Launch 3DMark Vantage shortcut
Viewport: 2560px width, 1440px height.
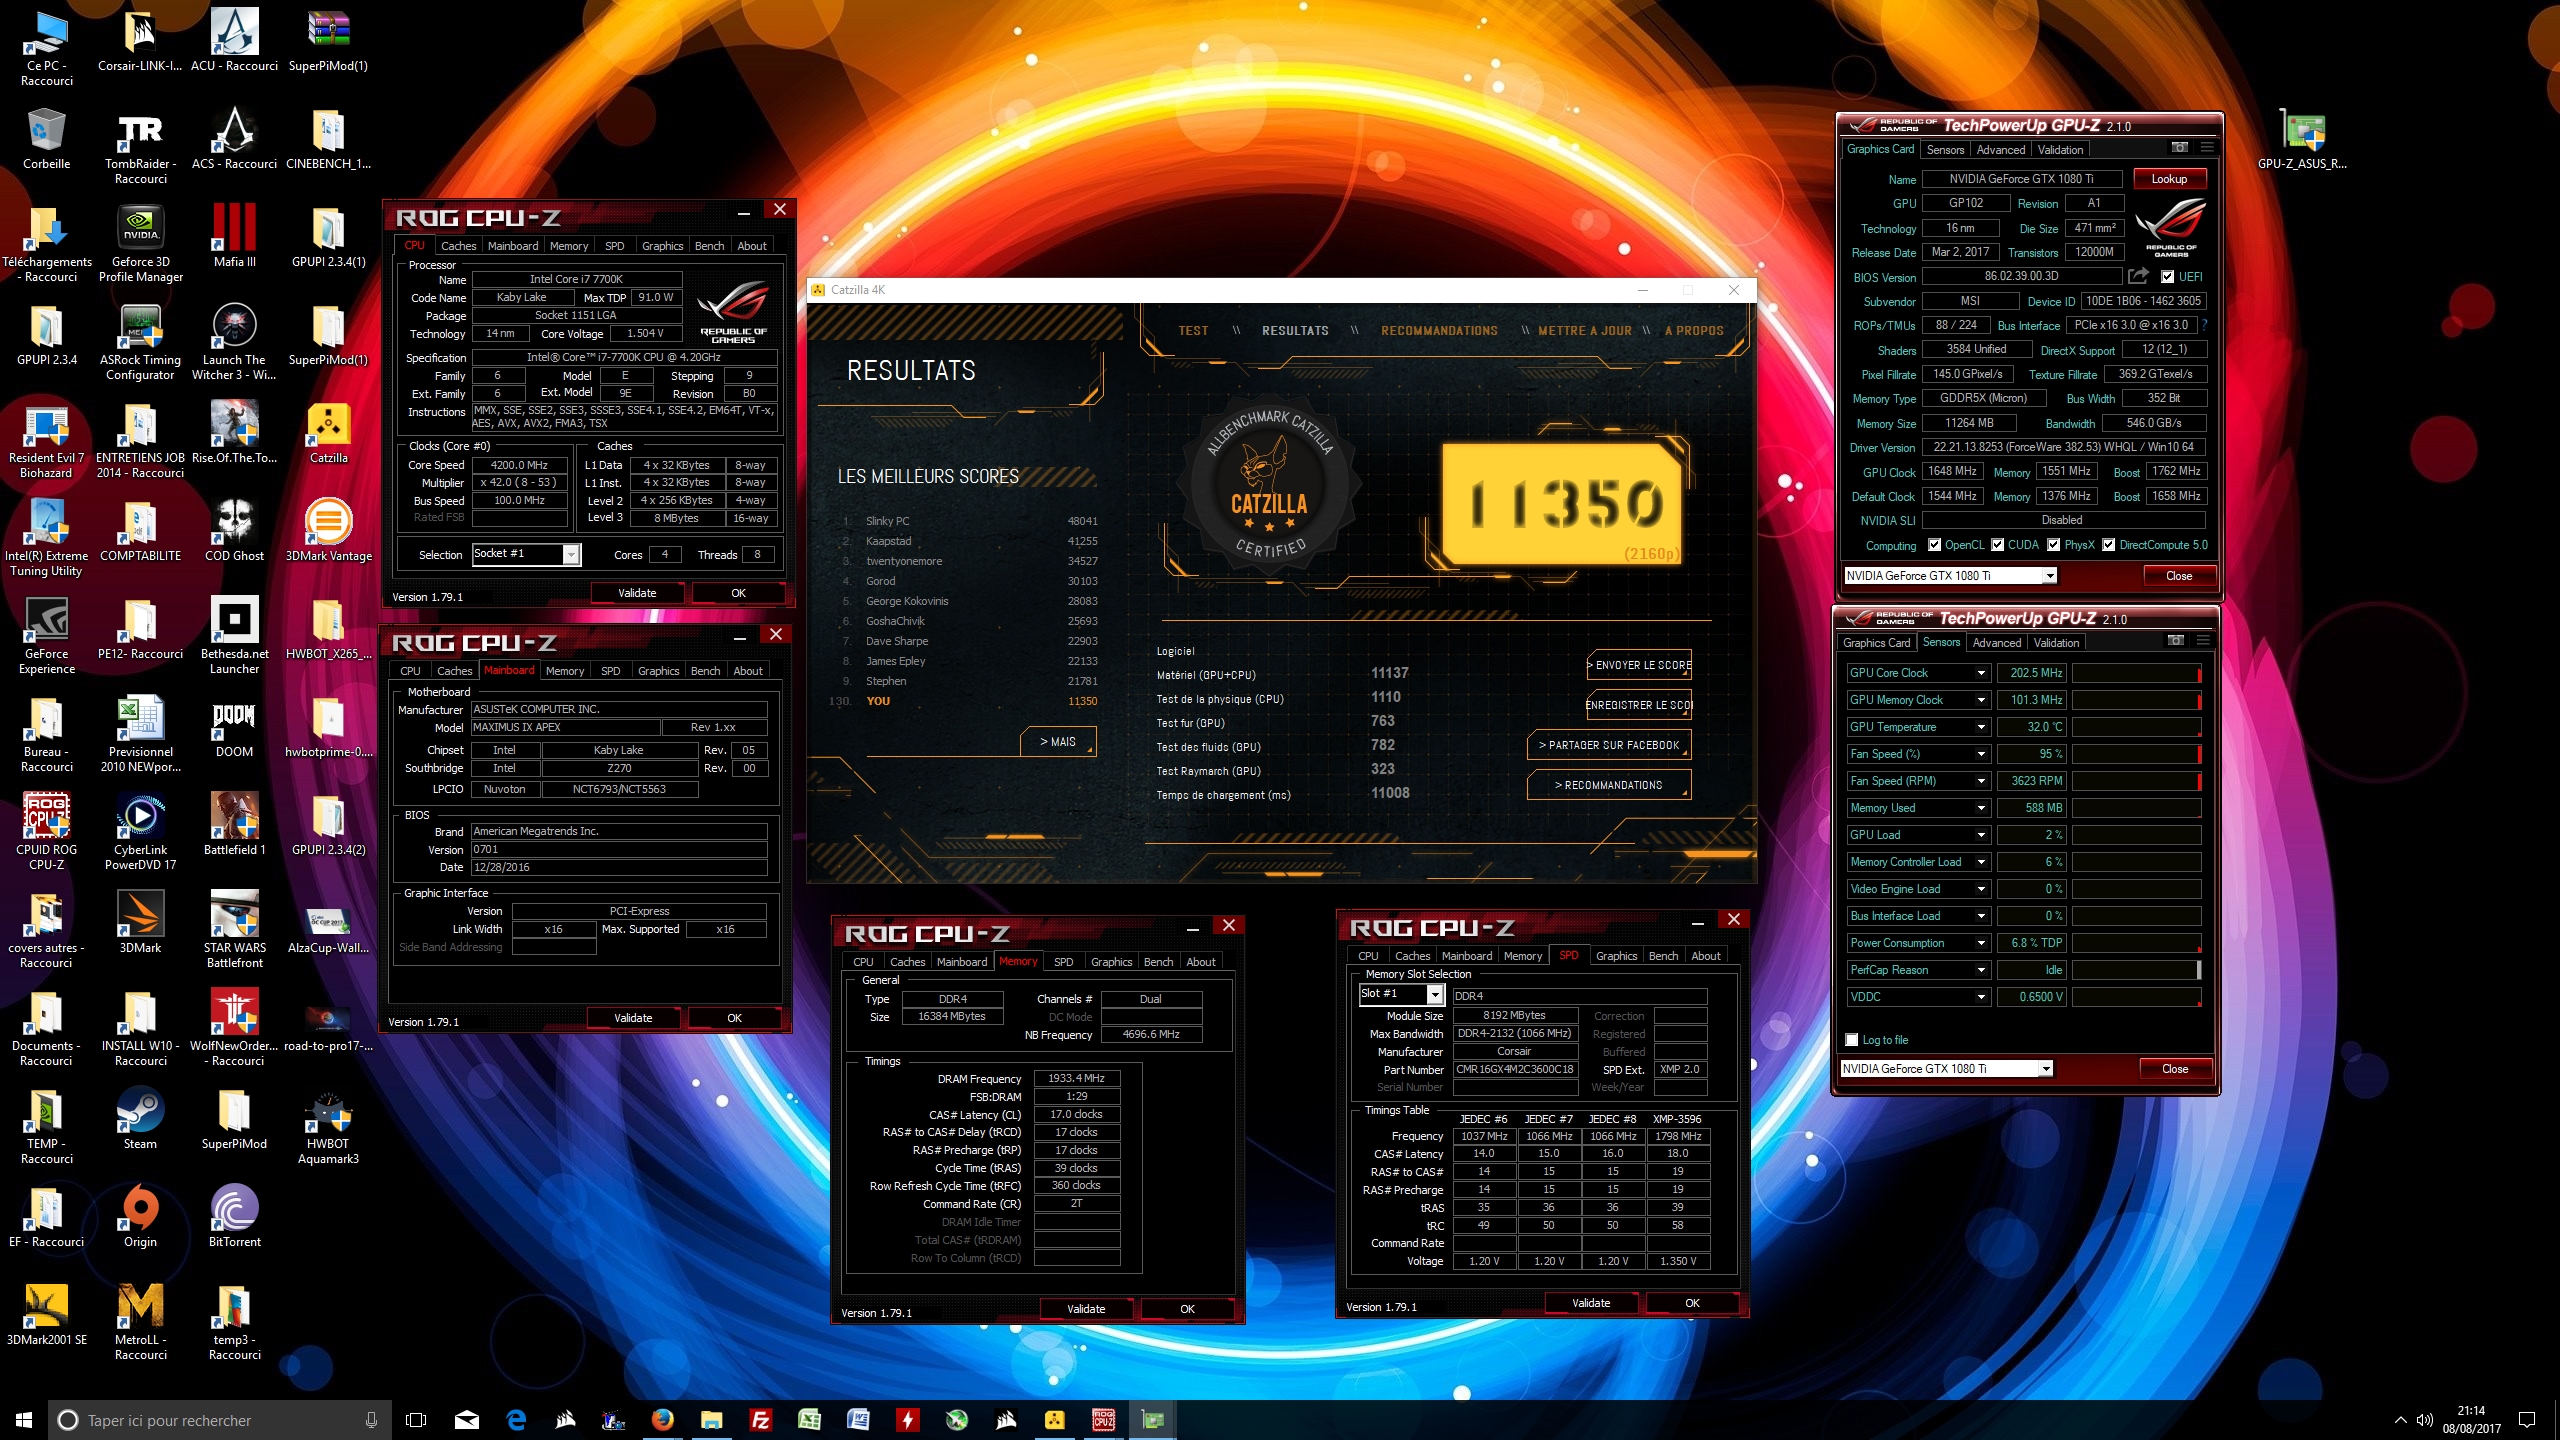[328, 530]
